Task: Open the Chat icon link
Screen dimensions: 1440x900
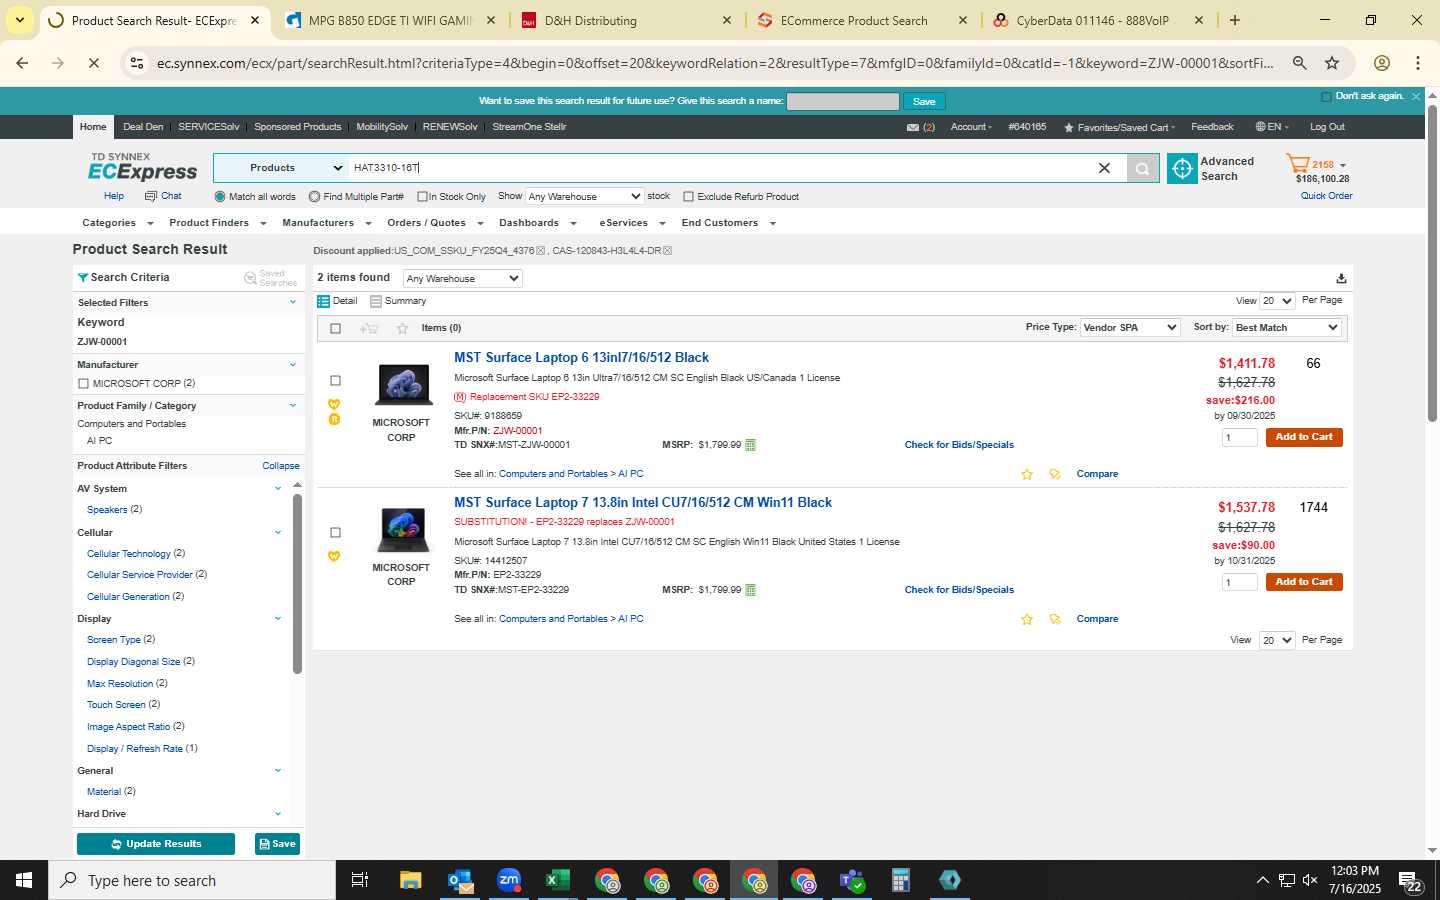Action: coord(163,196)
